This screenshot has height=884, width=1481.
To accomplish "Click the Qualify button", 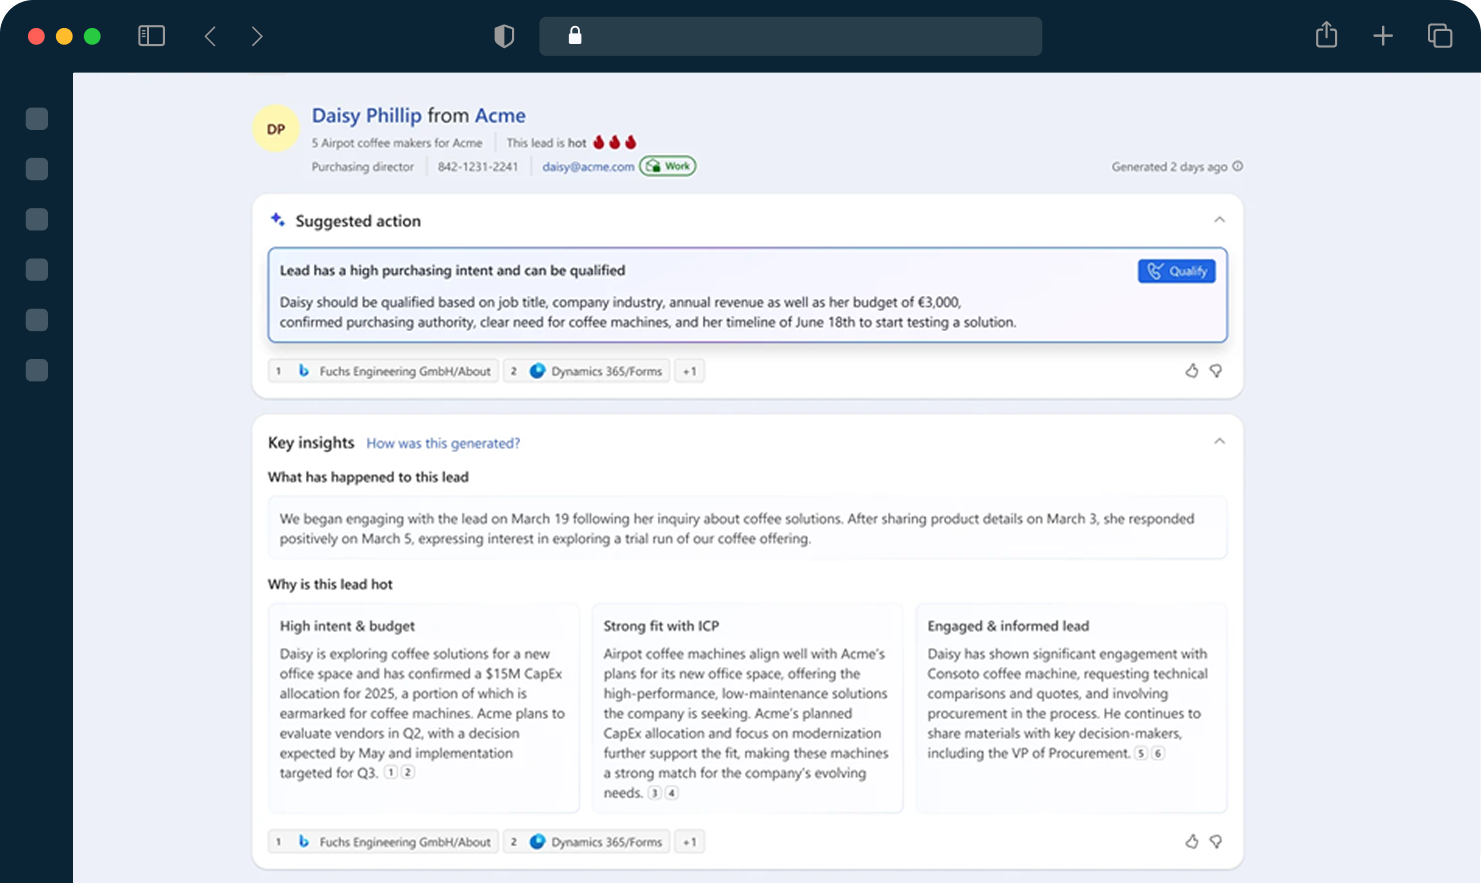I will 1176,271.
